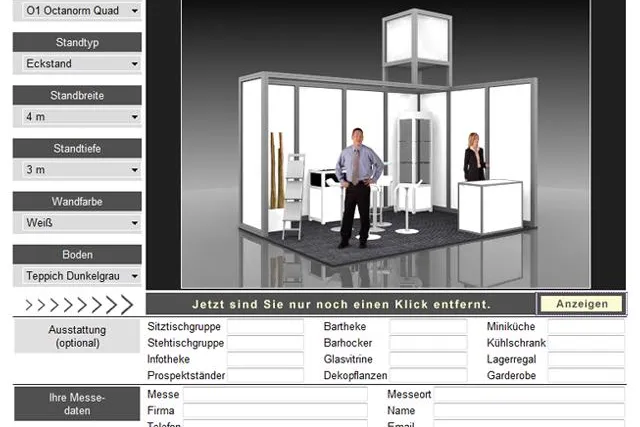Expand the Standtiefe 3 m dropdown
This screenshot has height=427, width=640.
[x=81, y=170]
